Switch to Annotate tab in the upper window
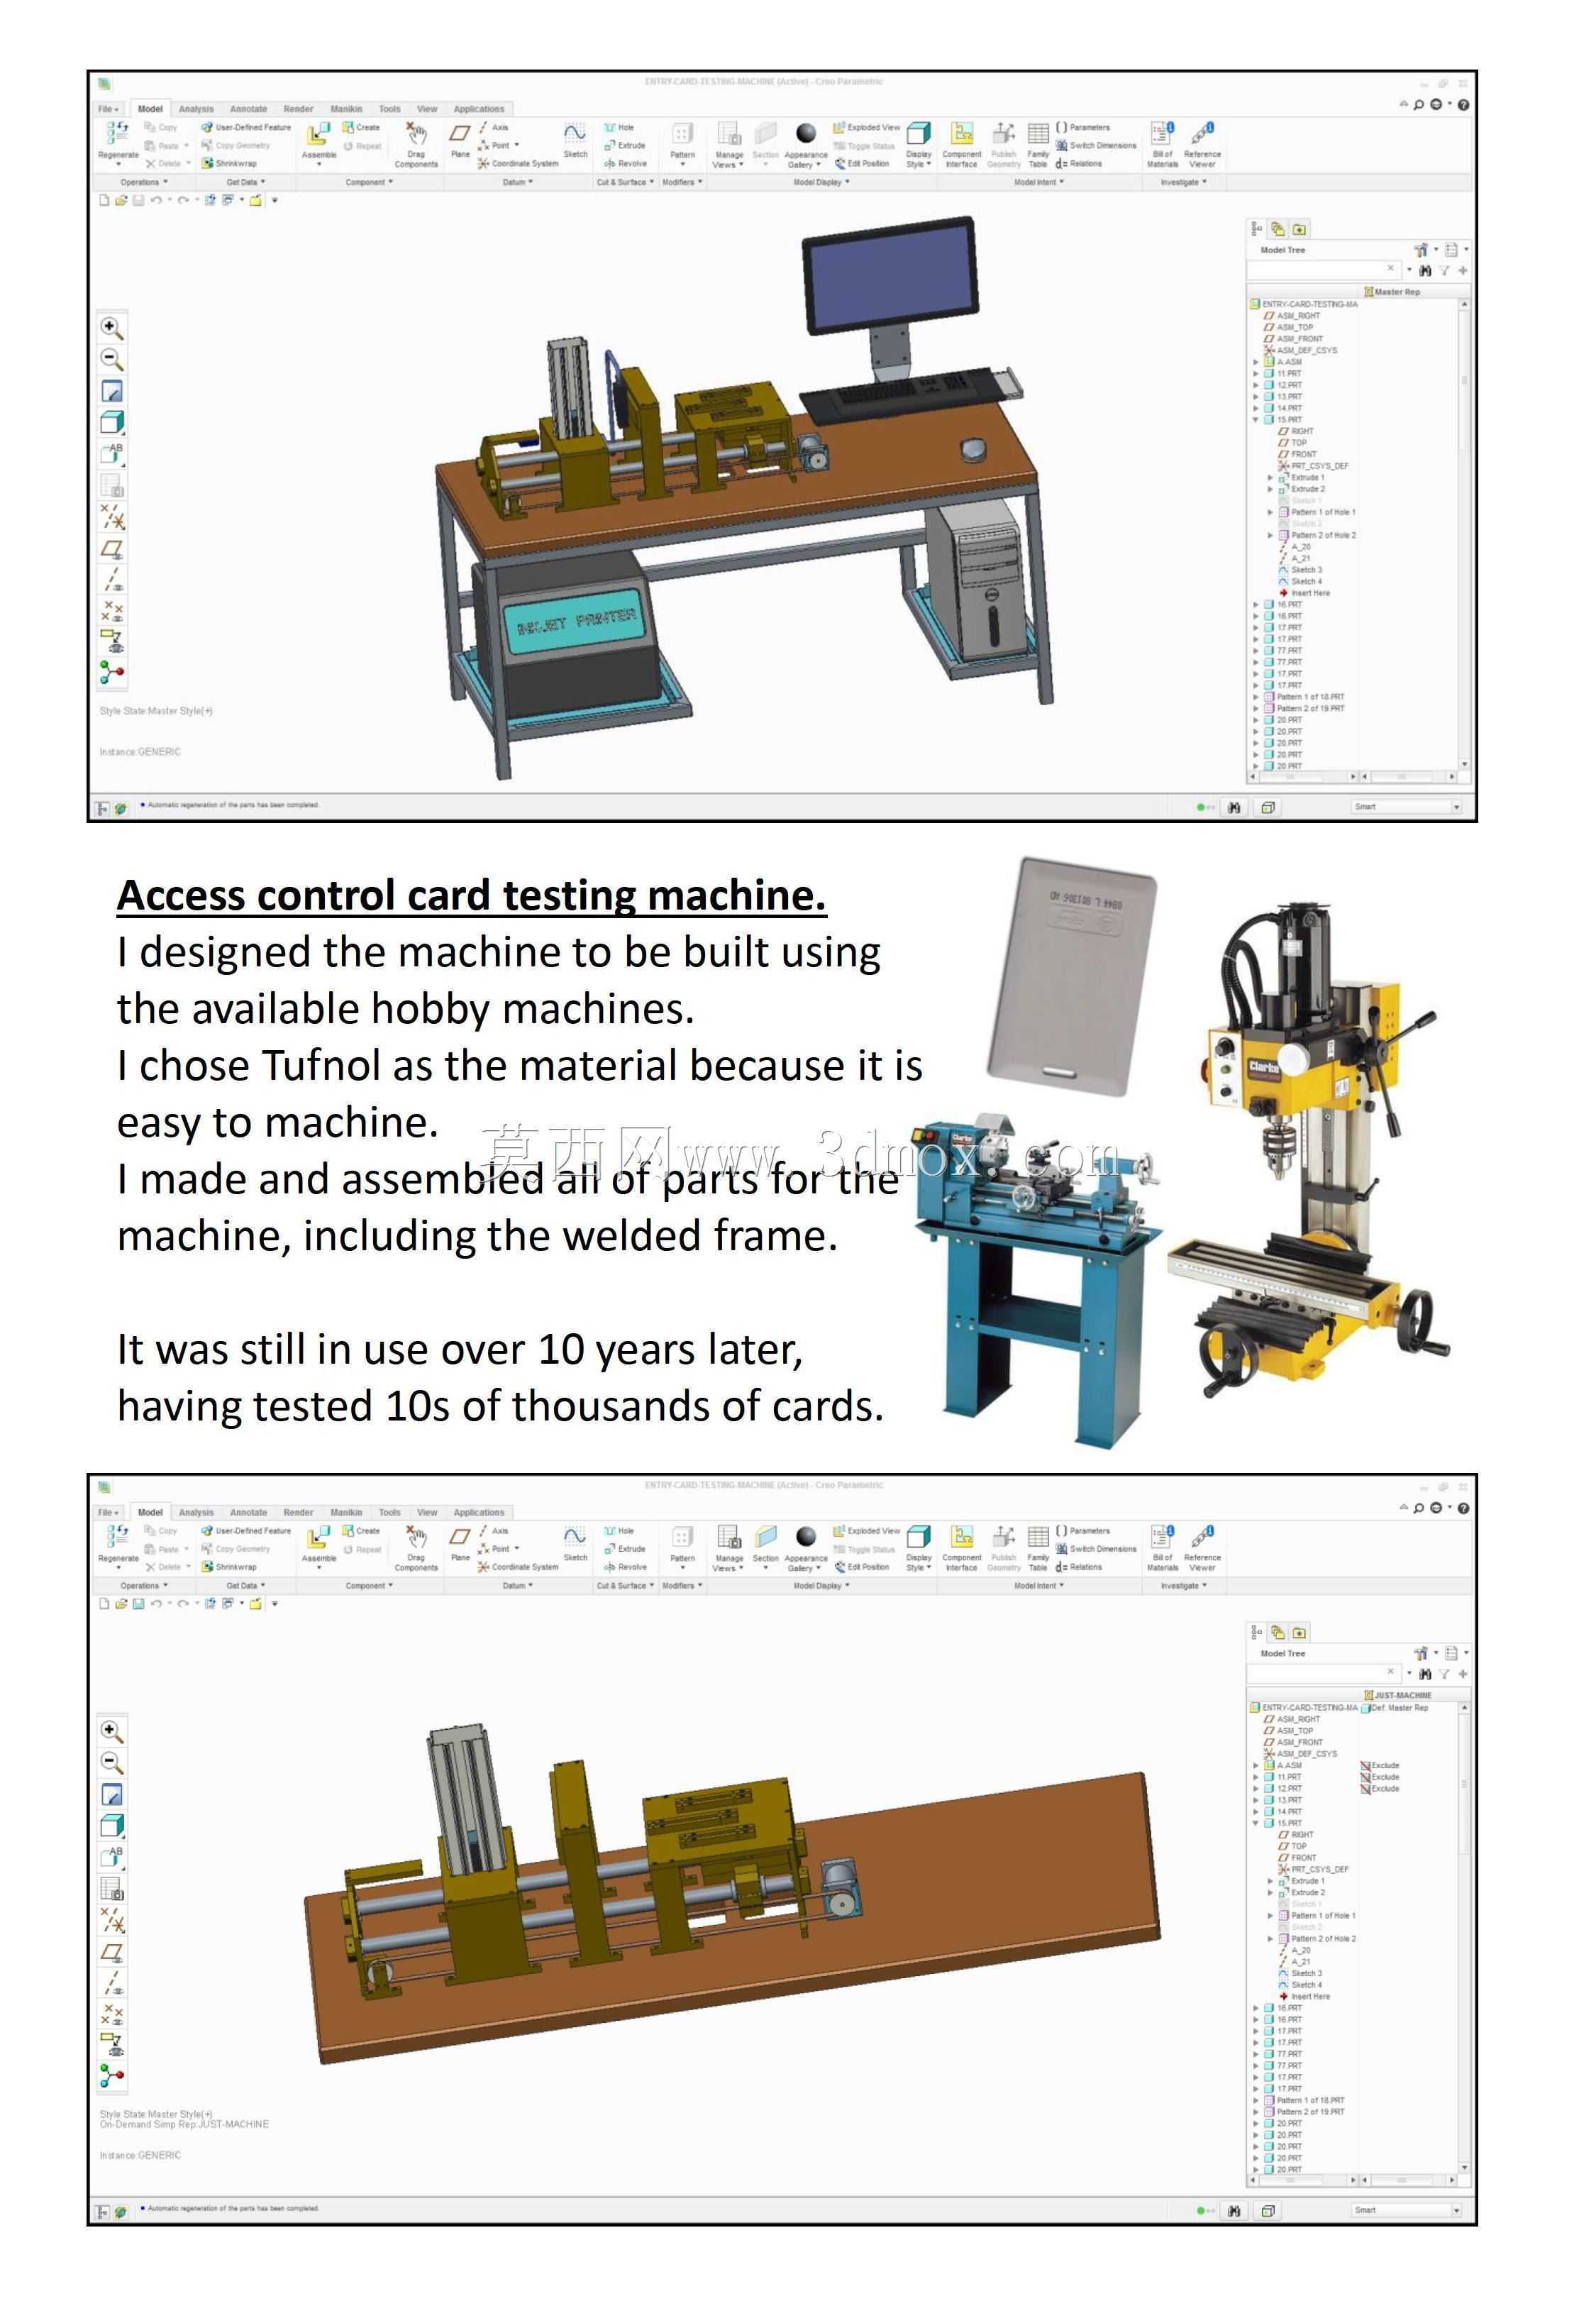 point(248,109)
